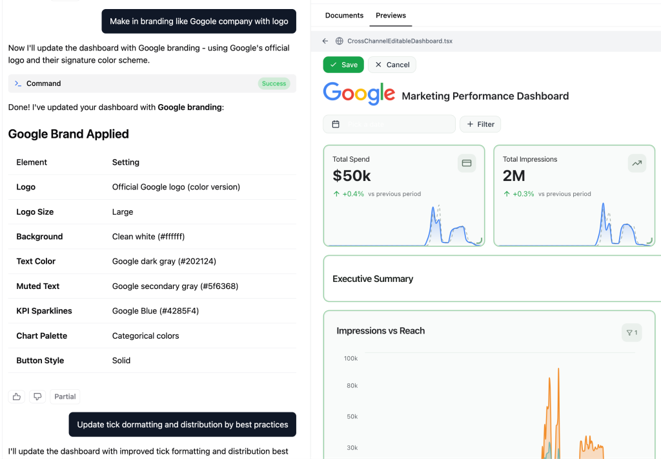Screen dimensions: 661x459
Task: Click the calendar icon in date picker
Action: point(336,124)
